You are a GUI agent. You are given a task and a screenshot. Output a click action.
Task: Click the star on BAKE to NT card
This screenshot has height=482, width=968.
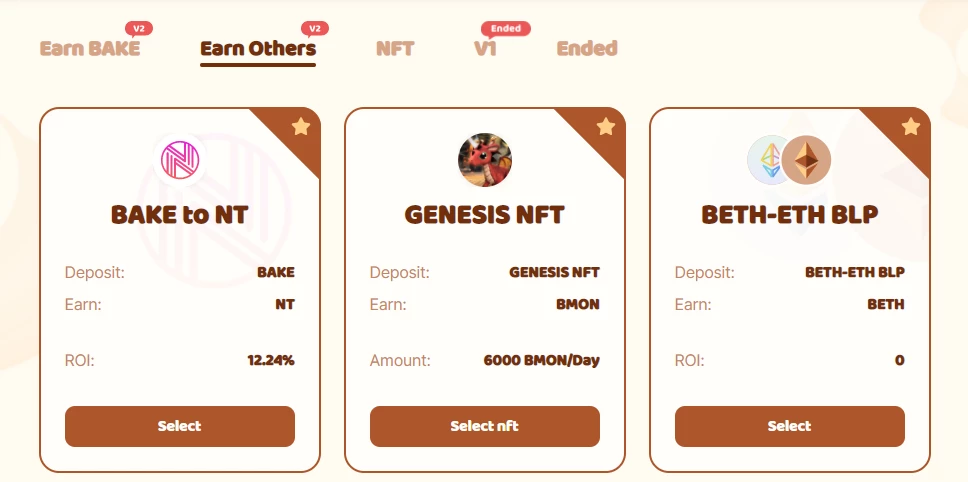(x=301, y=127)
